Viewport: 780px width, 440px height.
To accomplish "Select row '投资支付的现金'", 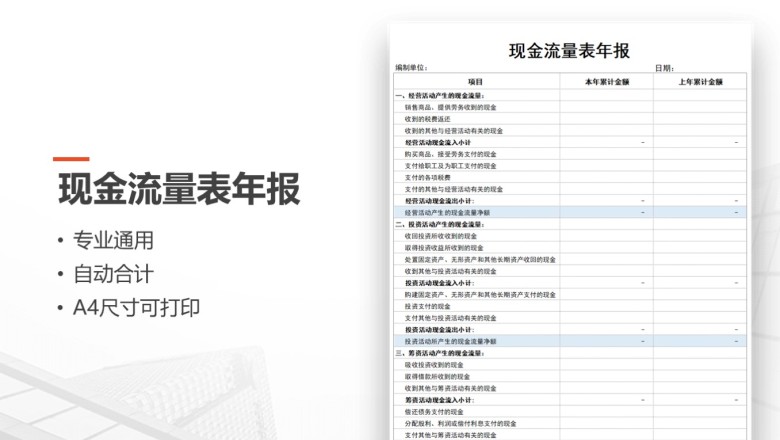I will click(x=570, y=306).
